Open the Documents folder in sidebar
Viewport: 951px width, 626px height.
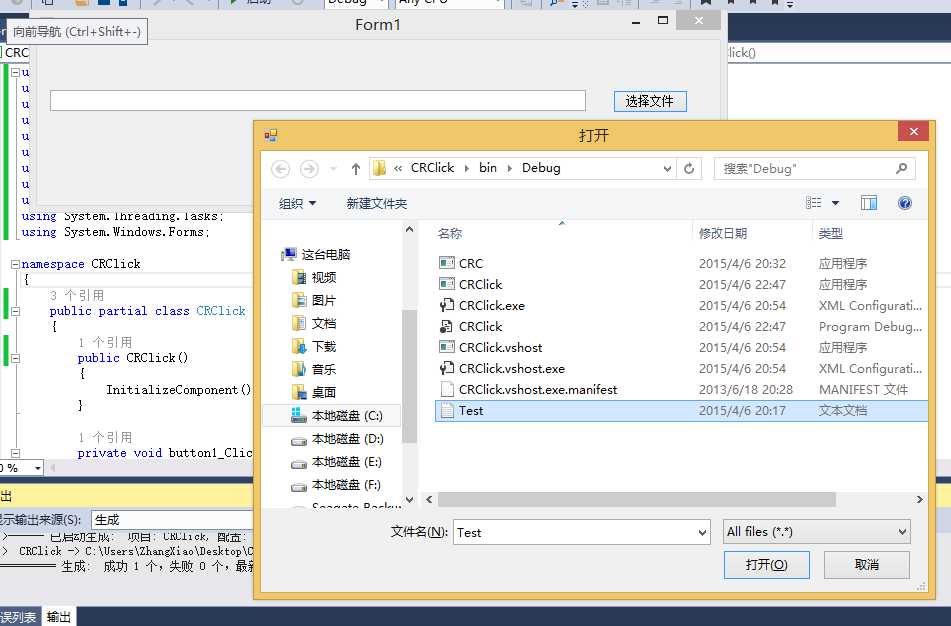(315, 323)
